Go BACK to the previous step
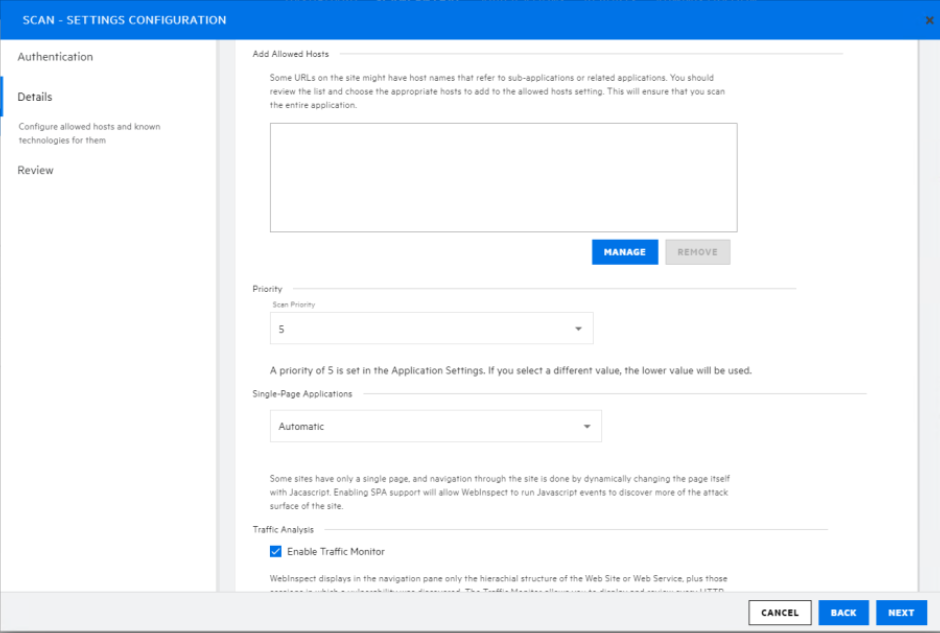 click(x=843, y=613)
